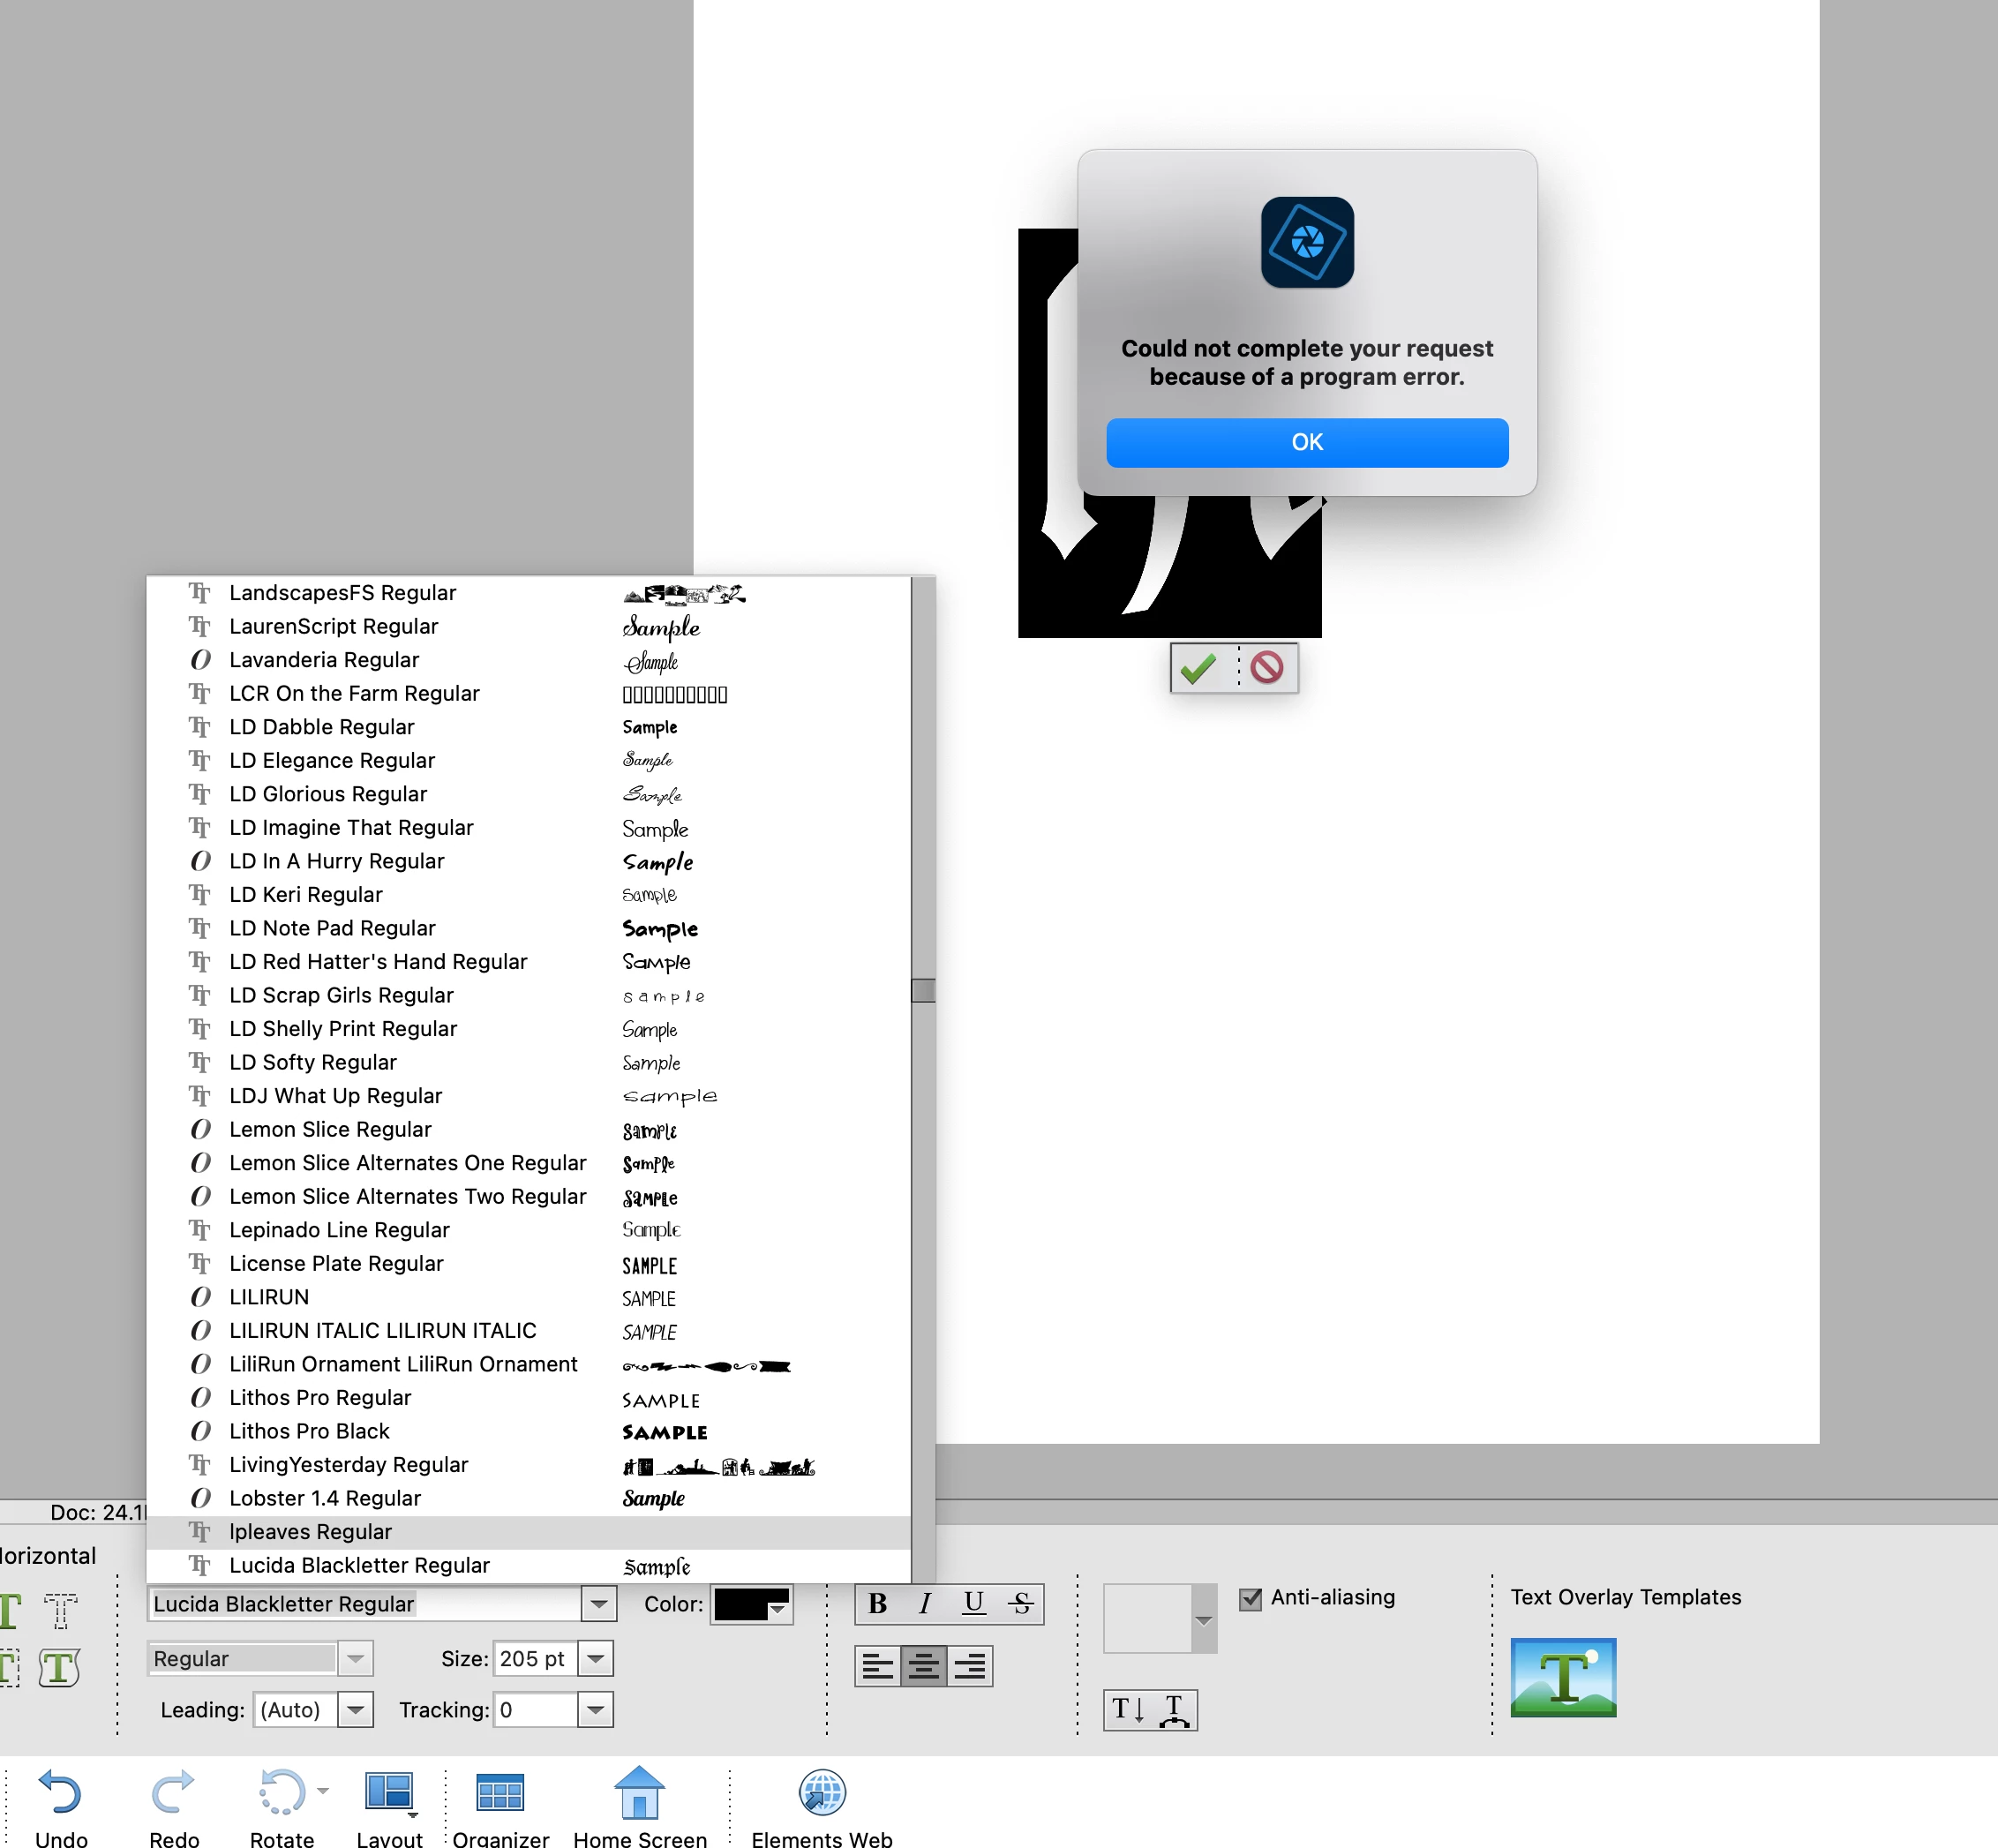Screen dimensions: 1998x1848
Task: Click the Create Warped Text icon
Action: (x=1174, y=1710)
